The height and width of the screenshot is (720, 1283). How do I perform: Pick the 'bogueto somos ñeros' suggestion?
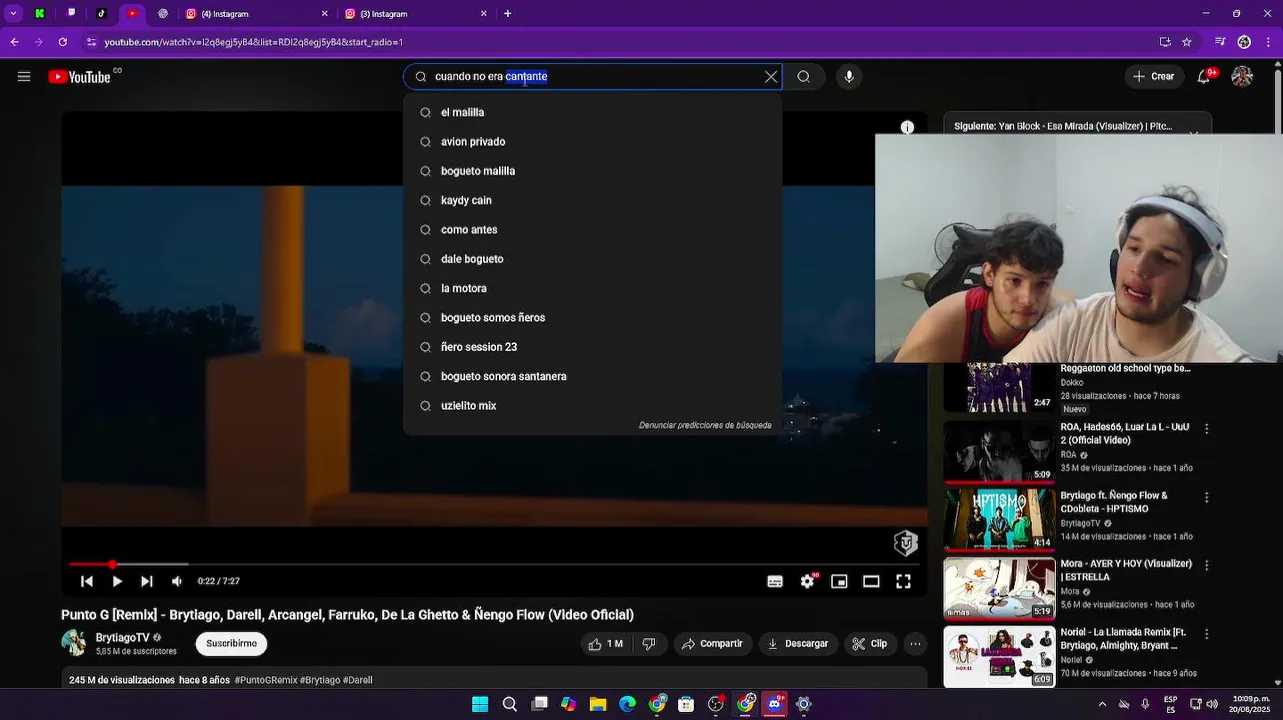pos(592,318)
